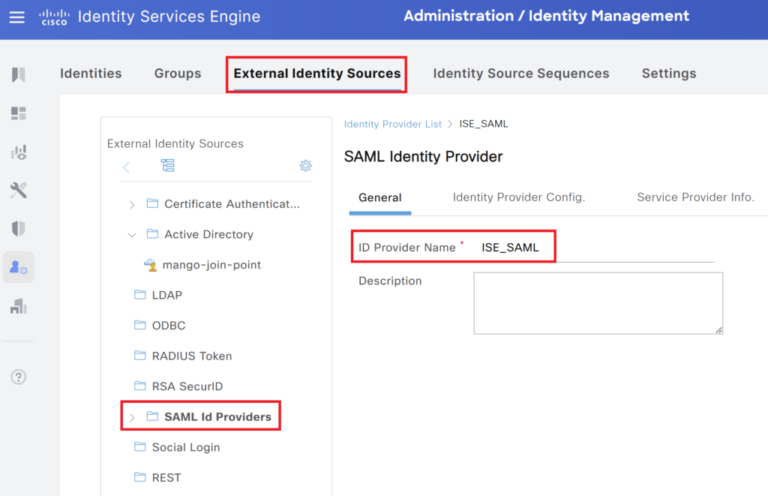Click the SAML Id Providers folder icon

click(152, 416)
